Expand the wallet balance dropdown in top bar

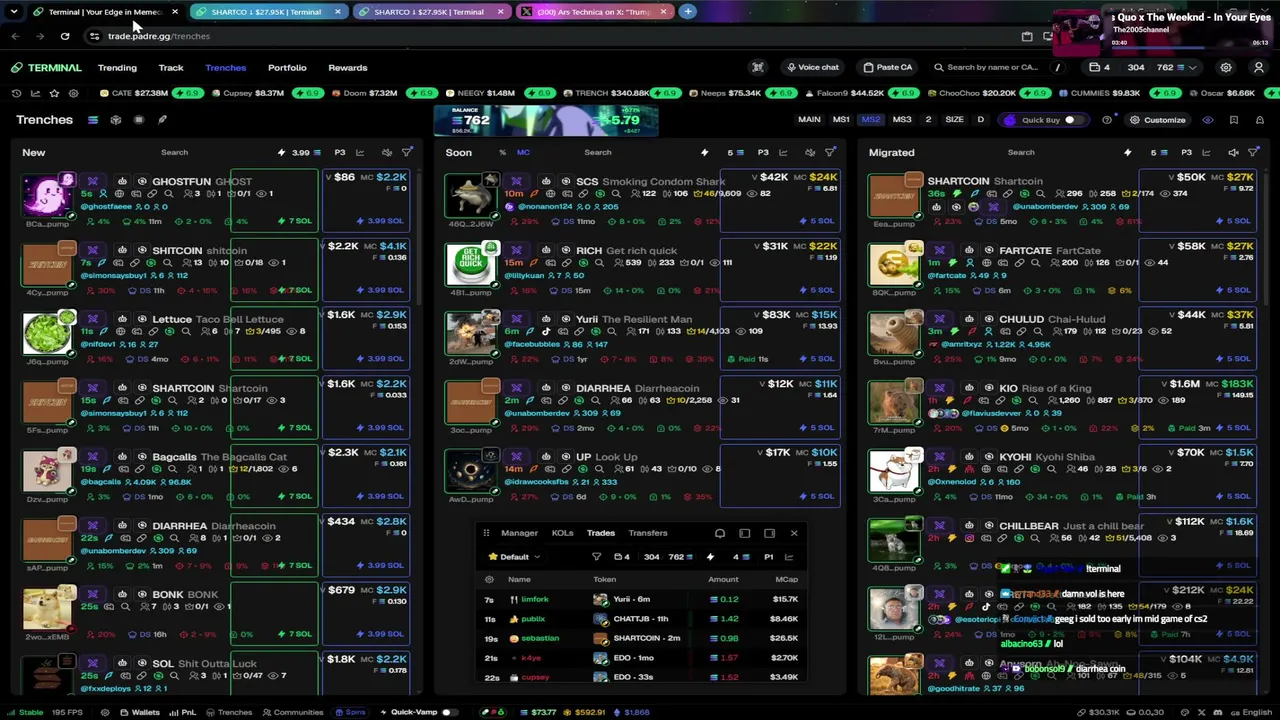tap(1192, 68)
